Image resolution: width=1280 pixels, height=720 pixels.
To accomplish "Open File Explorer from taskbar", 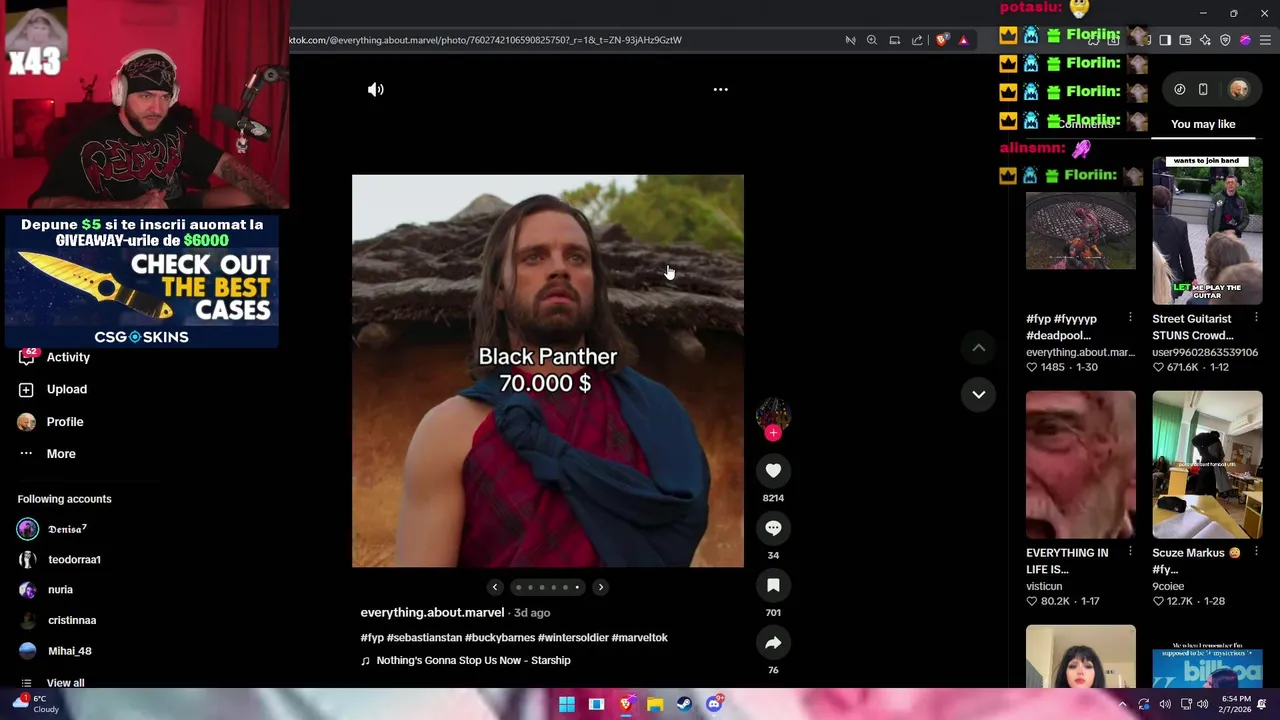I will pyautogui.click(x=655, y=704).
